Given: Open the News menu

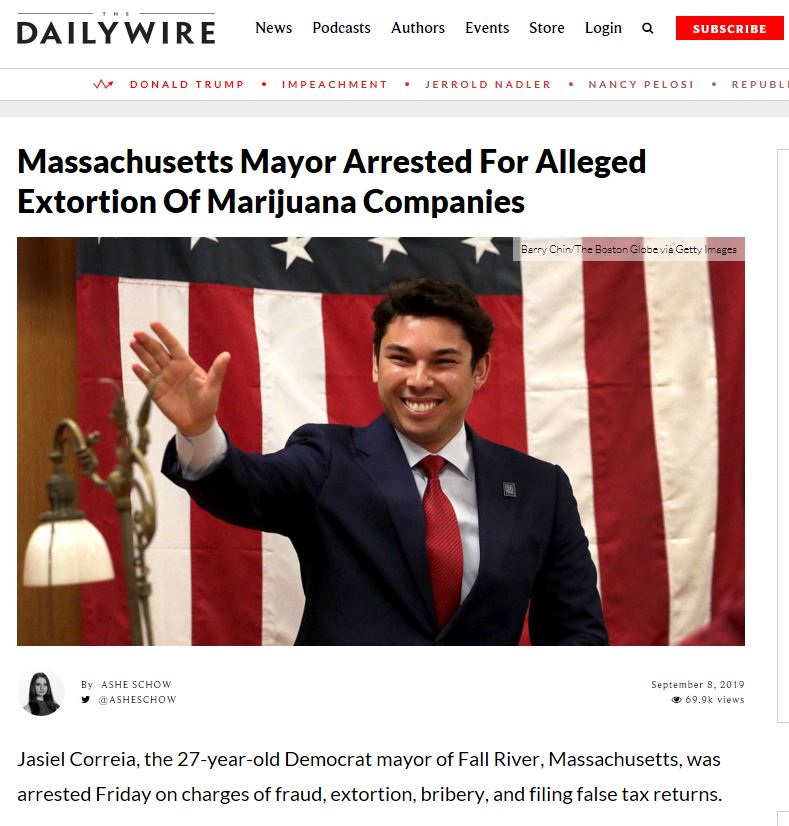Looking at the screenshot, I should point(273,27).
